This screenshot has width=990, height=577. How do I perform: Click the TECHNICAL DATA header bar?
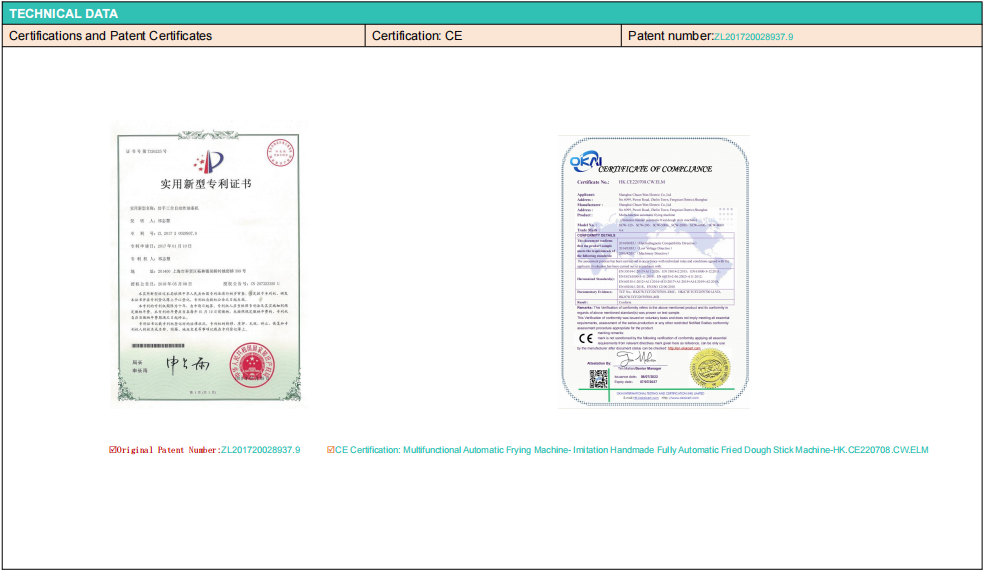(x=495, y=14)
